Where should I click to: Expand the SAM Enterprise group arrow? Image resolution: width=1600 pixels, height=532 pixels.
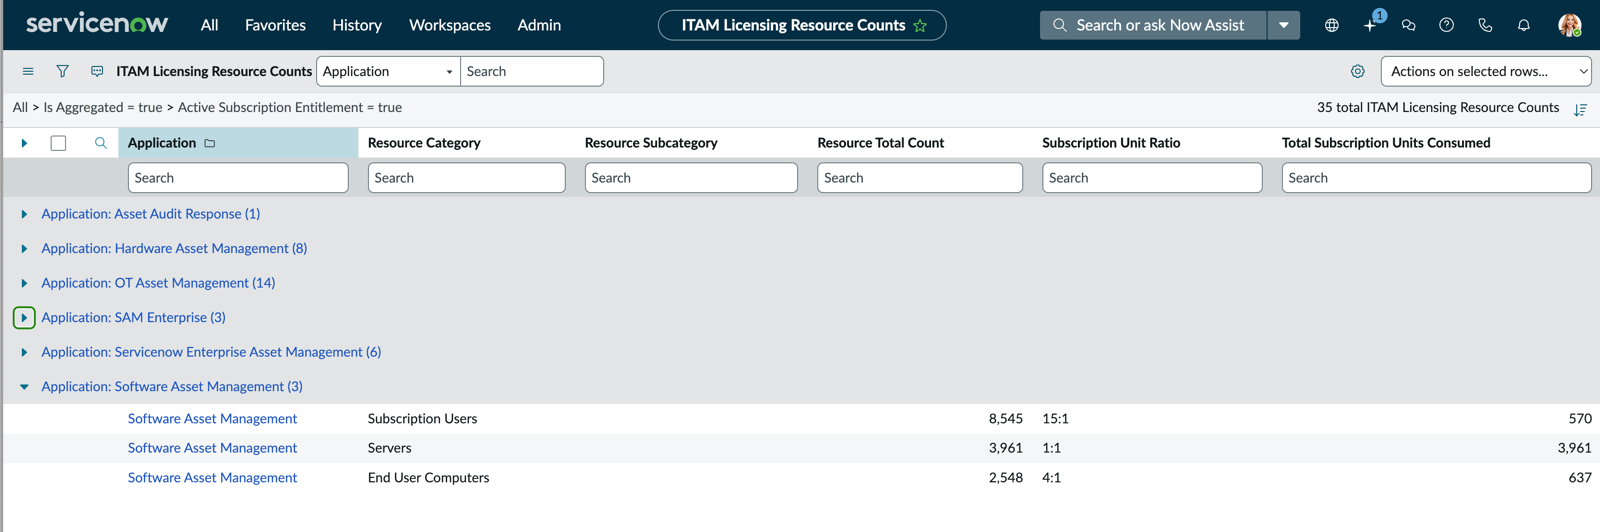click(24, 317)
